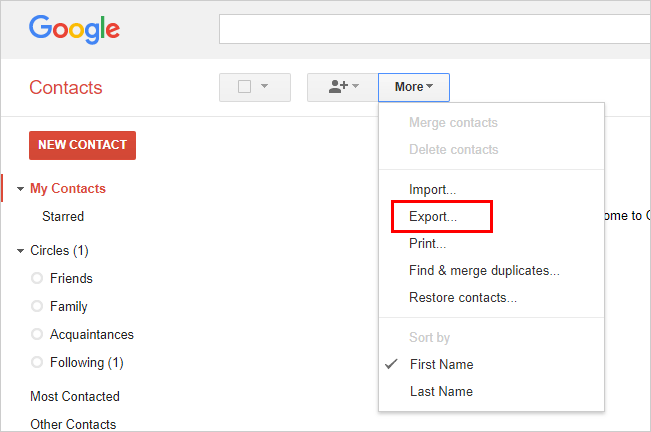Image resolution: width=651 pixels, height=432 pixels.
Task: Select the Acquaintances circle icon
Action: coord(37,334)
